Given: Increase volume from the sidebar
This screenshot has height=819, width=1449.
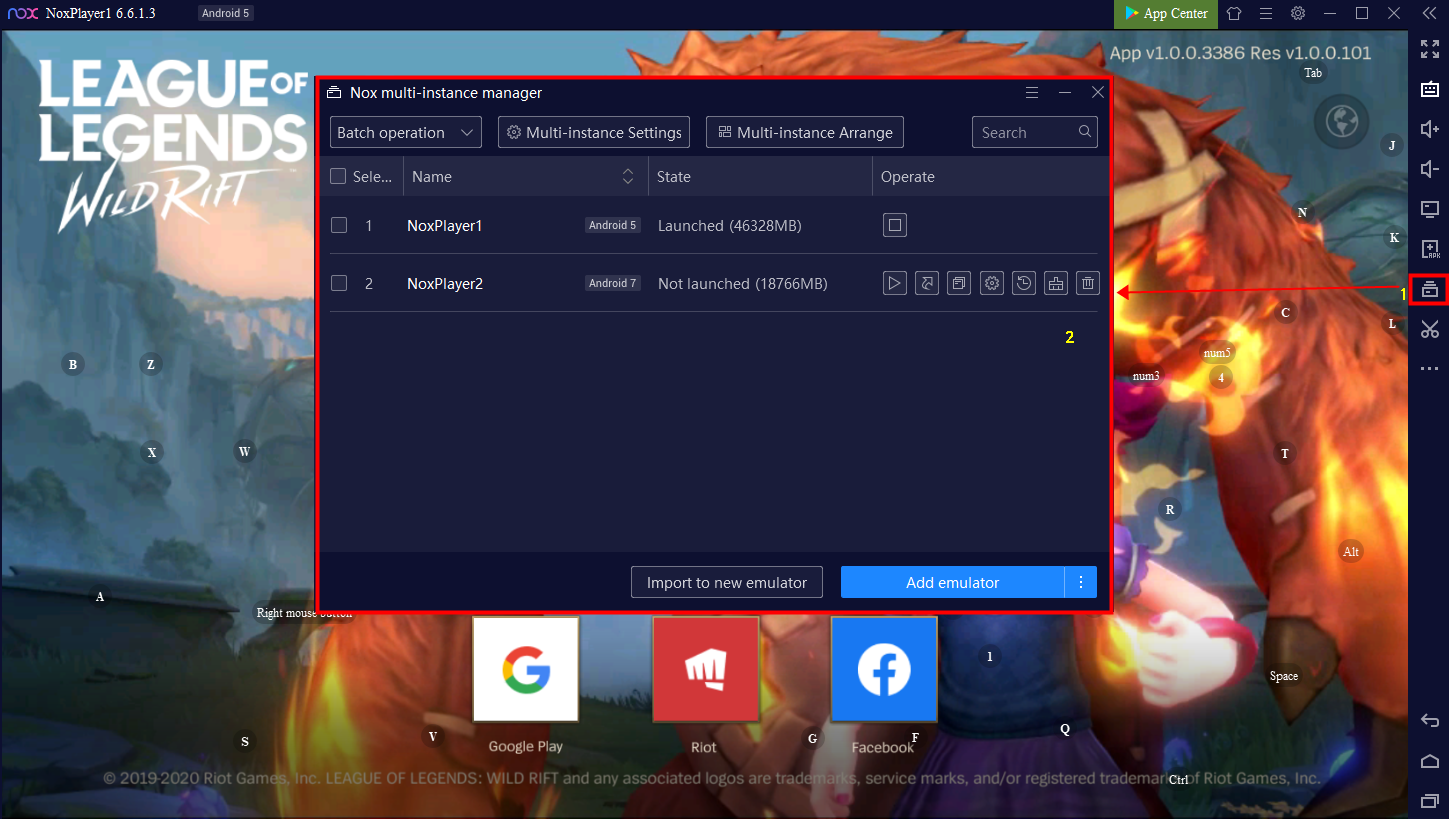Looking at the screenshot, I should (x=1430, y=129).
